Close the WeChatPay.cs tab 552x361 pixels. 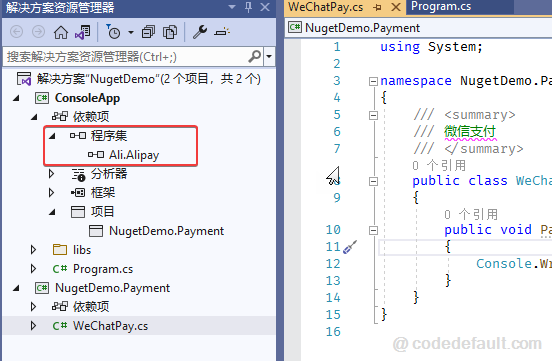396,7
